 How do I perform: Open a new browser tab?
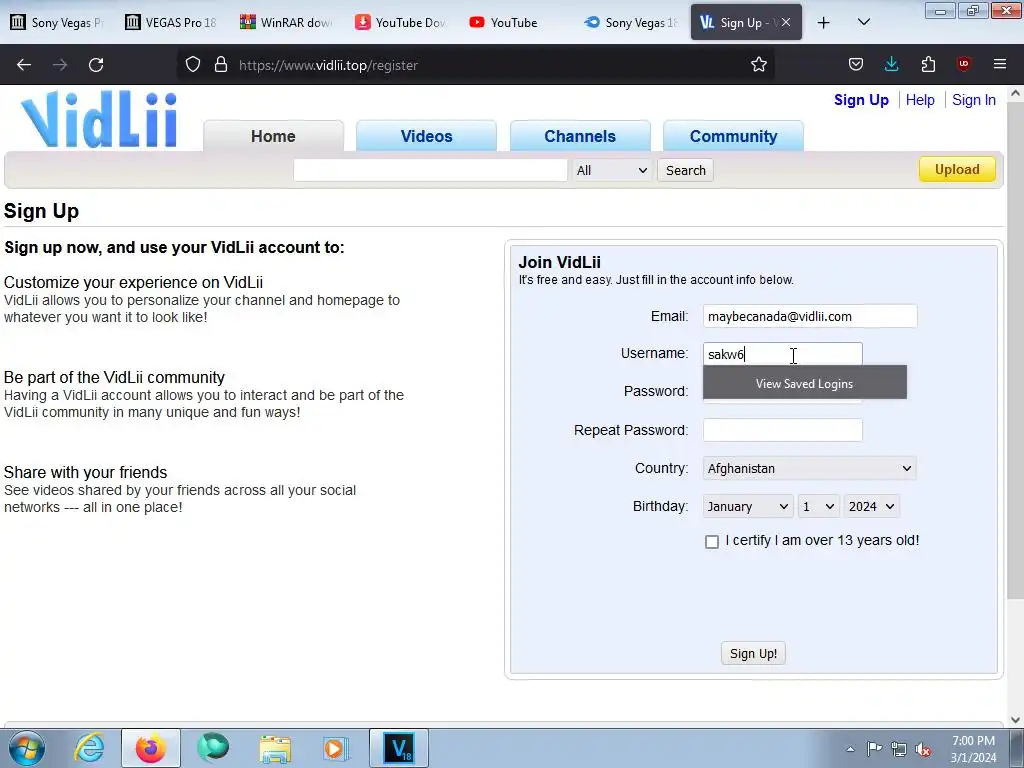[x=824, y=23]
